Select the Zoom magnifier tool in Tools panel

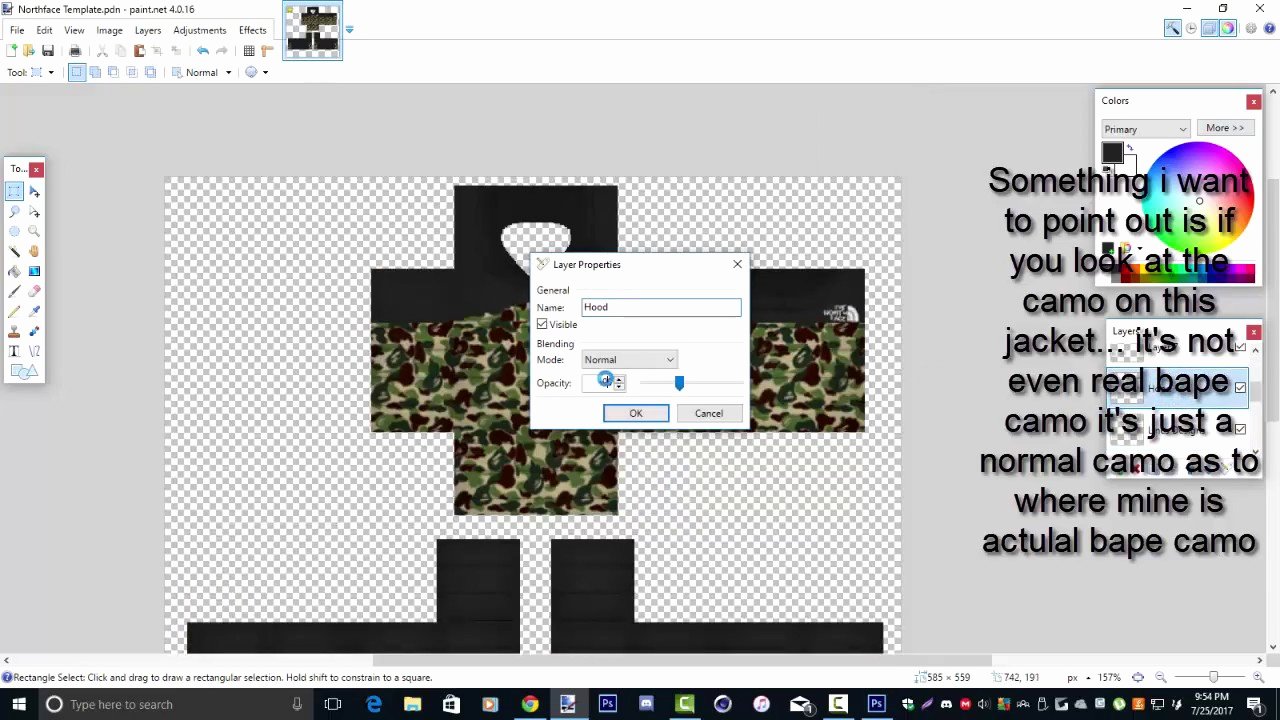[x=34, y=231]
